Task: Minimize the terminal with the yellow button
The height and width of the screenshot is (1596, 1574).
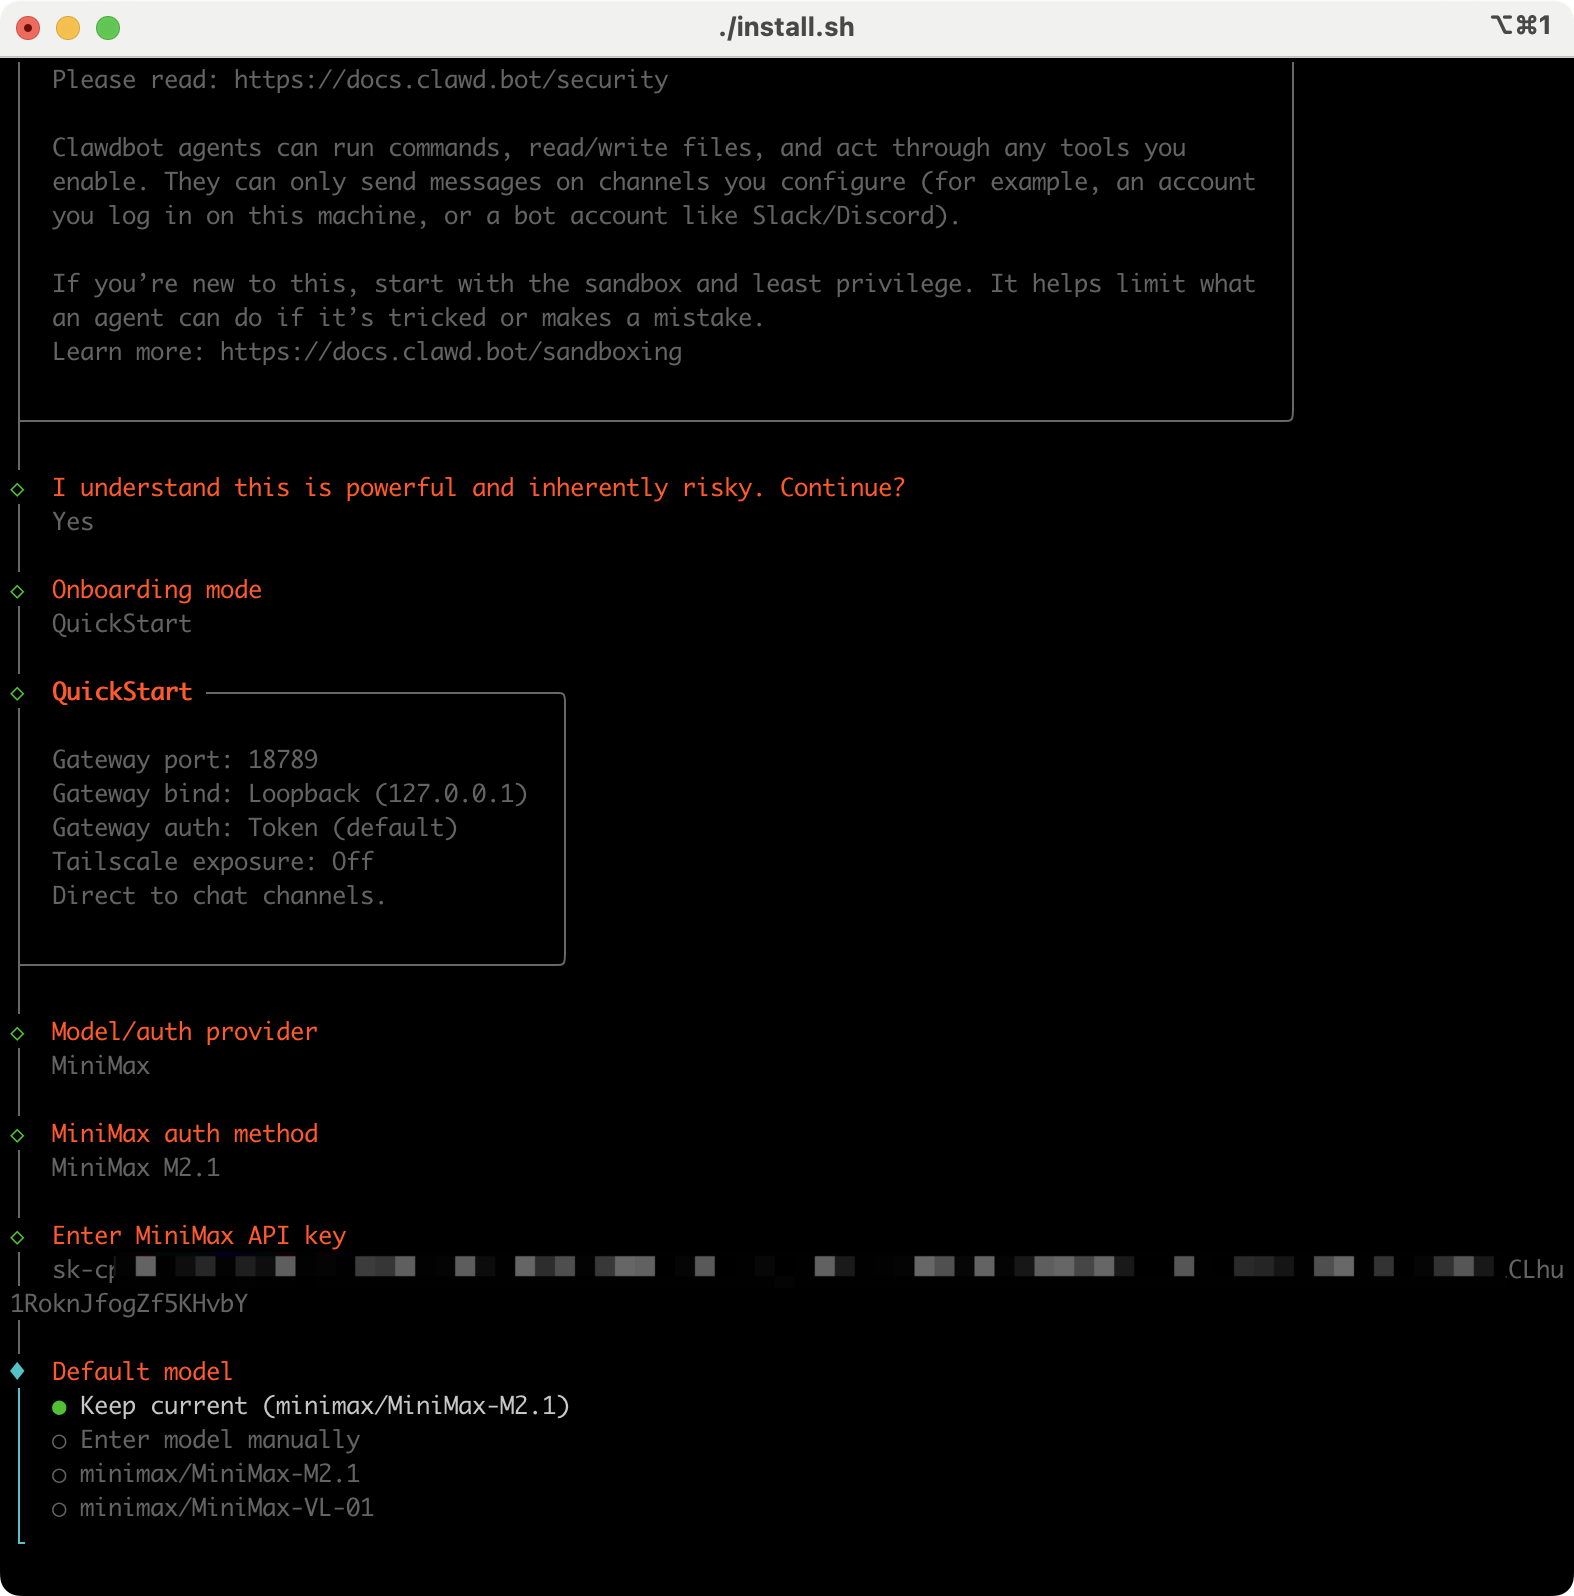Action: [x=68, y=28]
